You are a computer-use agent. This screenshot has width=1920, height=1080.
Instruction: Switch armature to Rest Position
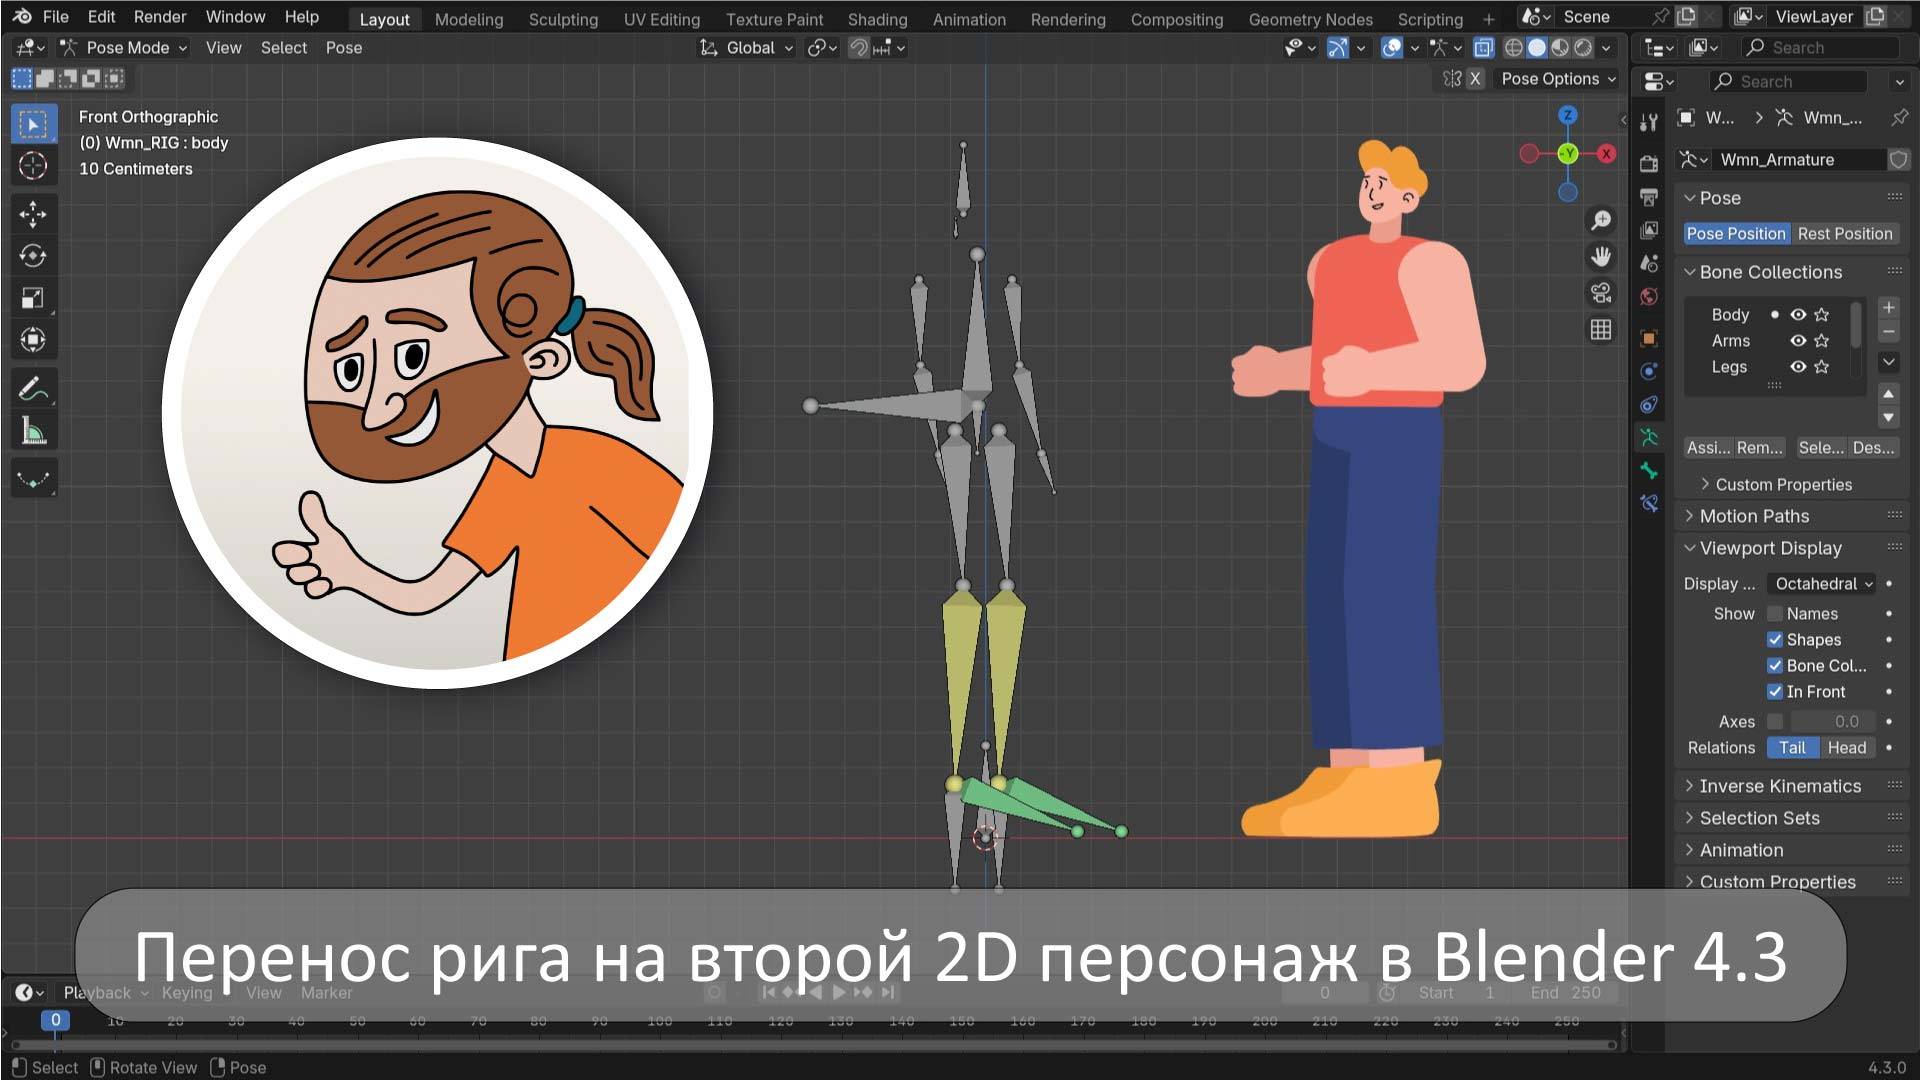pyautogui.click(x=1845, y=233)
